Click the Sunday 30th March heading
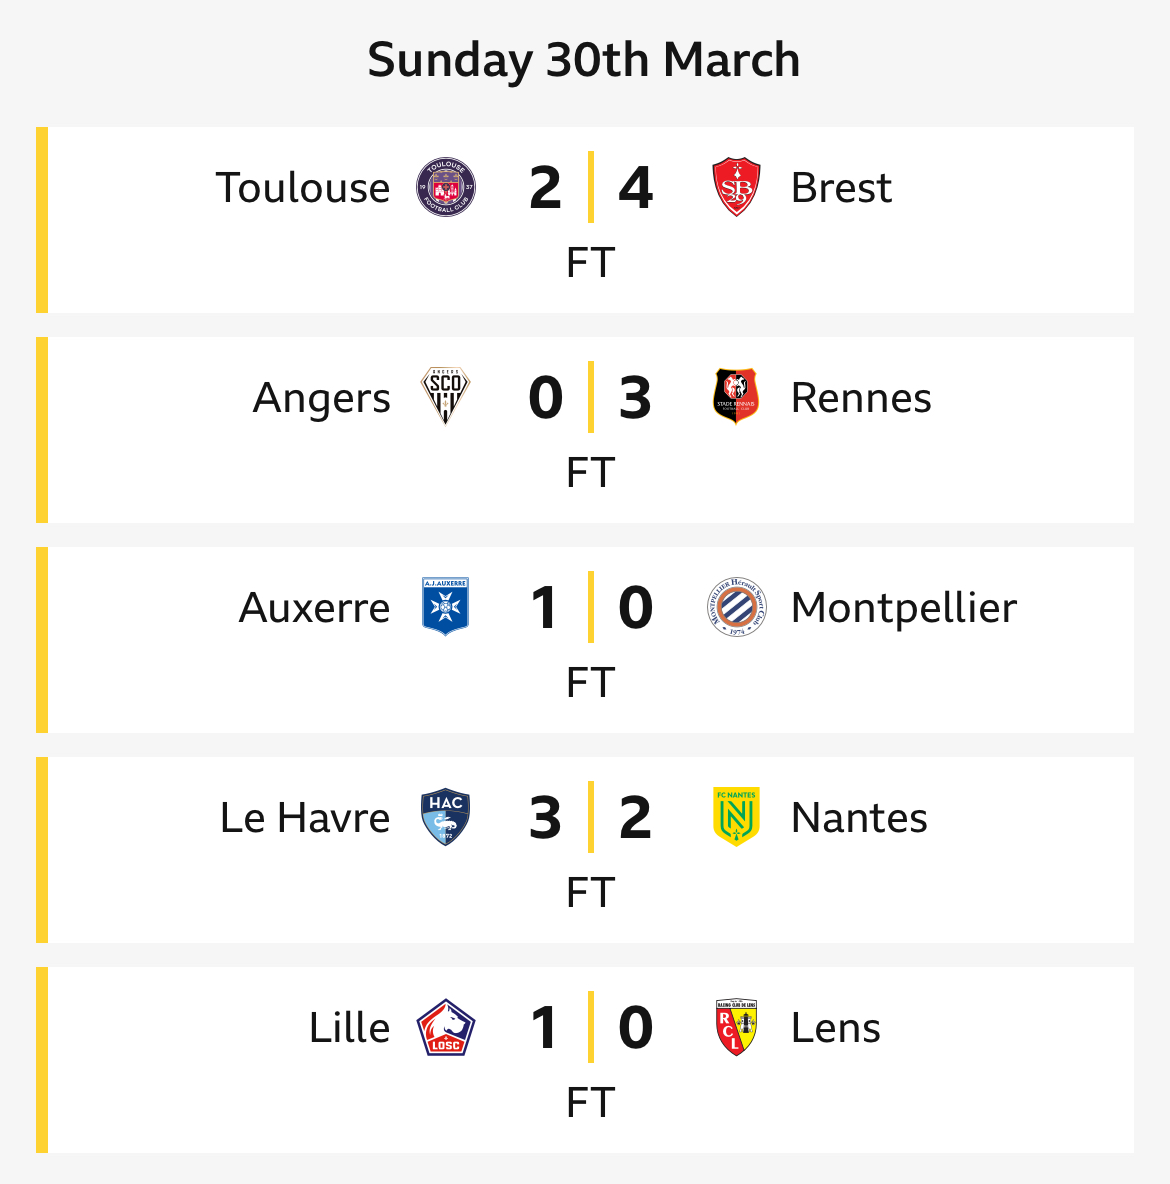The image size is (1170, 1184). (x=584, y=60)
